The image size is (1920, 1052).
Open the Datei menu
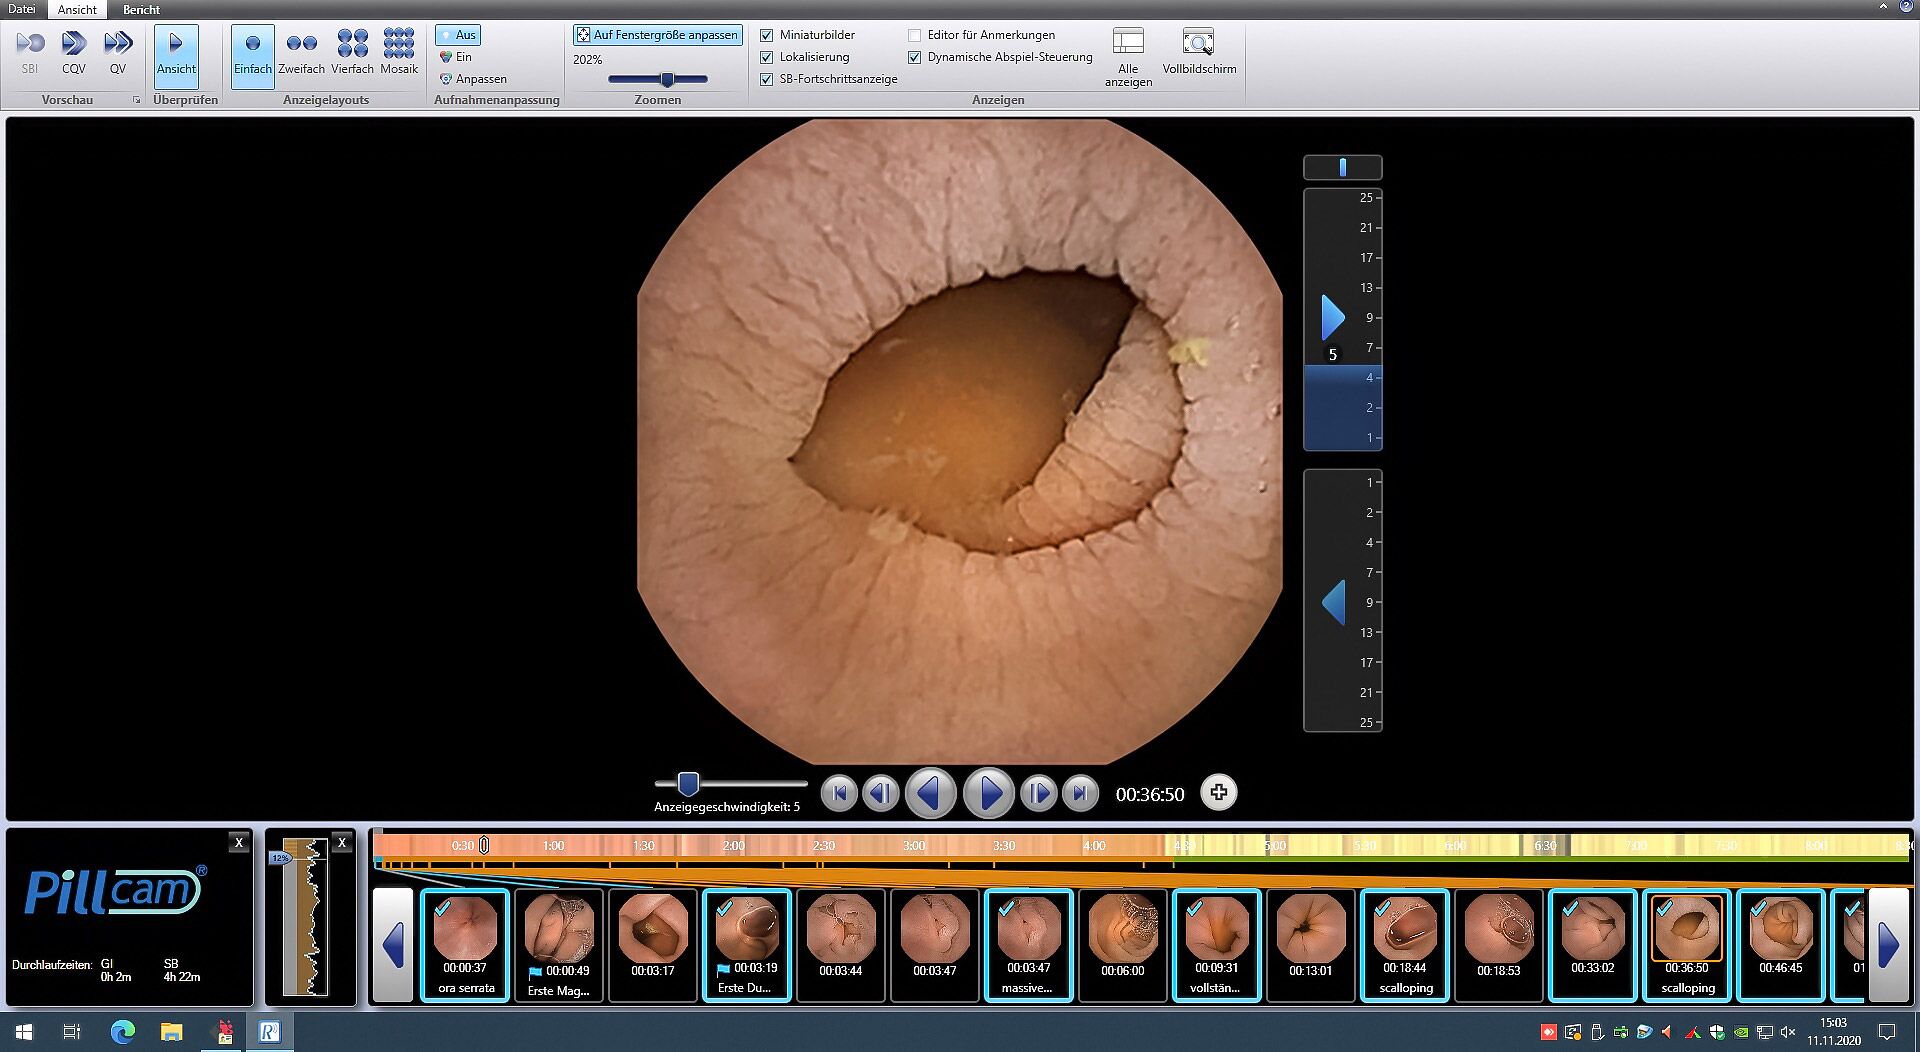pyautogui.click(x=21, y=9)
